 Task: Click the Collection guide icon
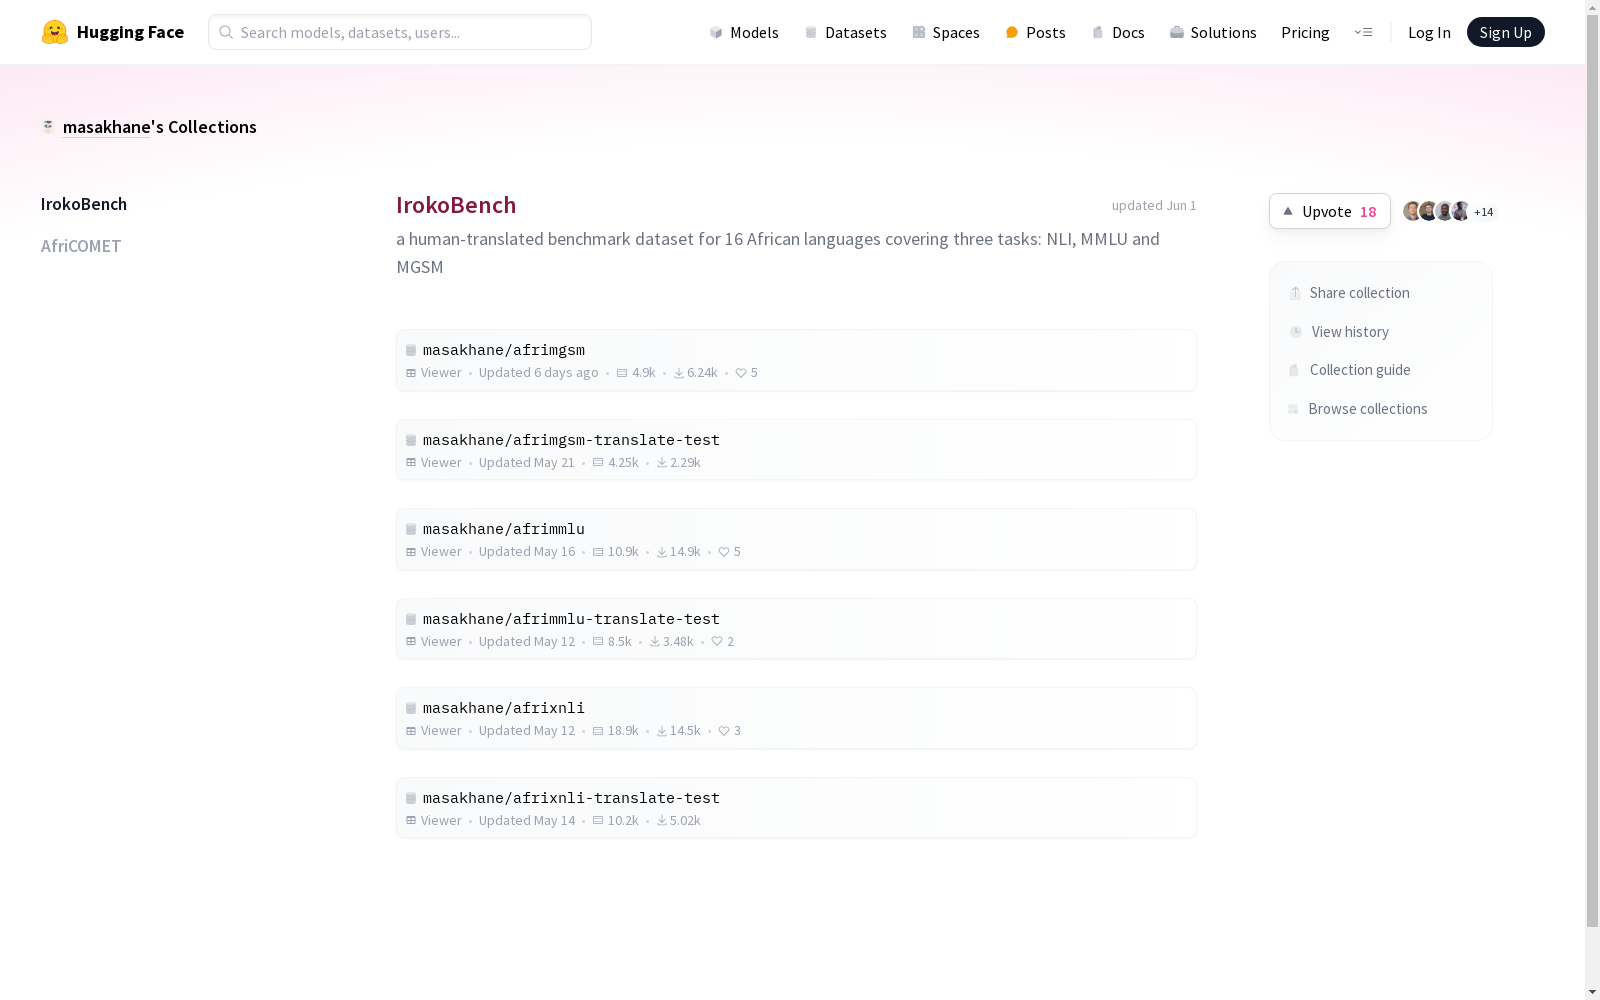1294,370
